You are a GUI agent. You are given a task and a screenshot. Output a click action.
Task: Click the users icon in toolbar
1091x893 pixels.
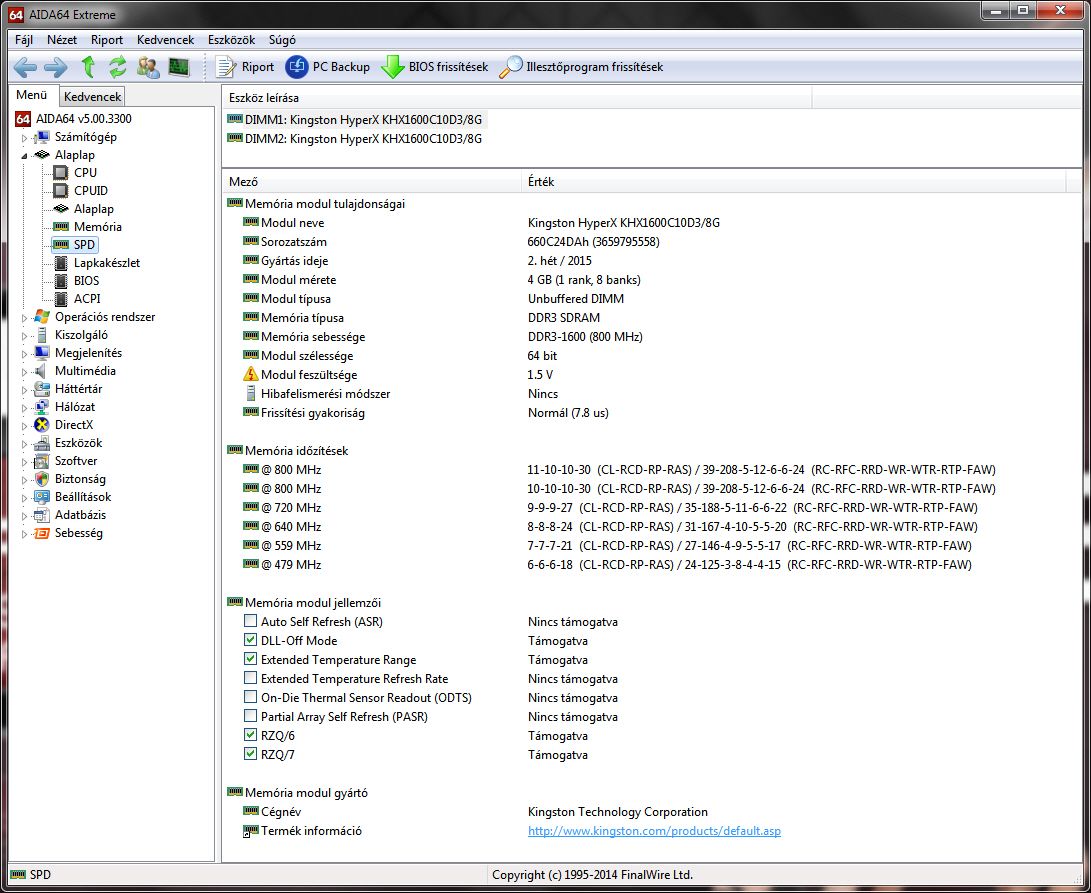(148, 67)
